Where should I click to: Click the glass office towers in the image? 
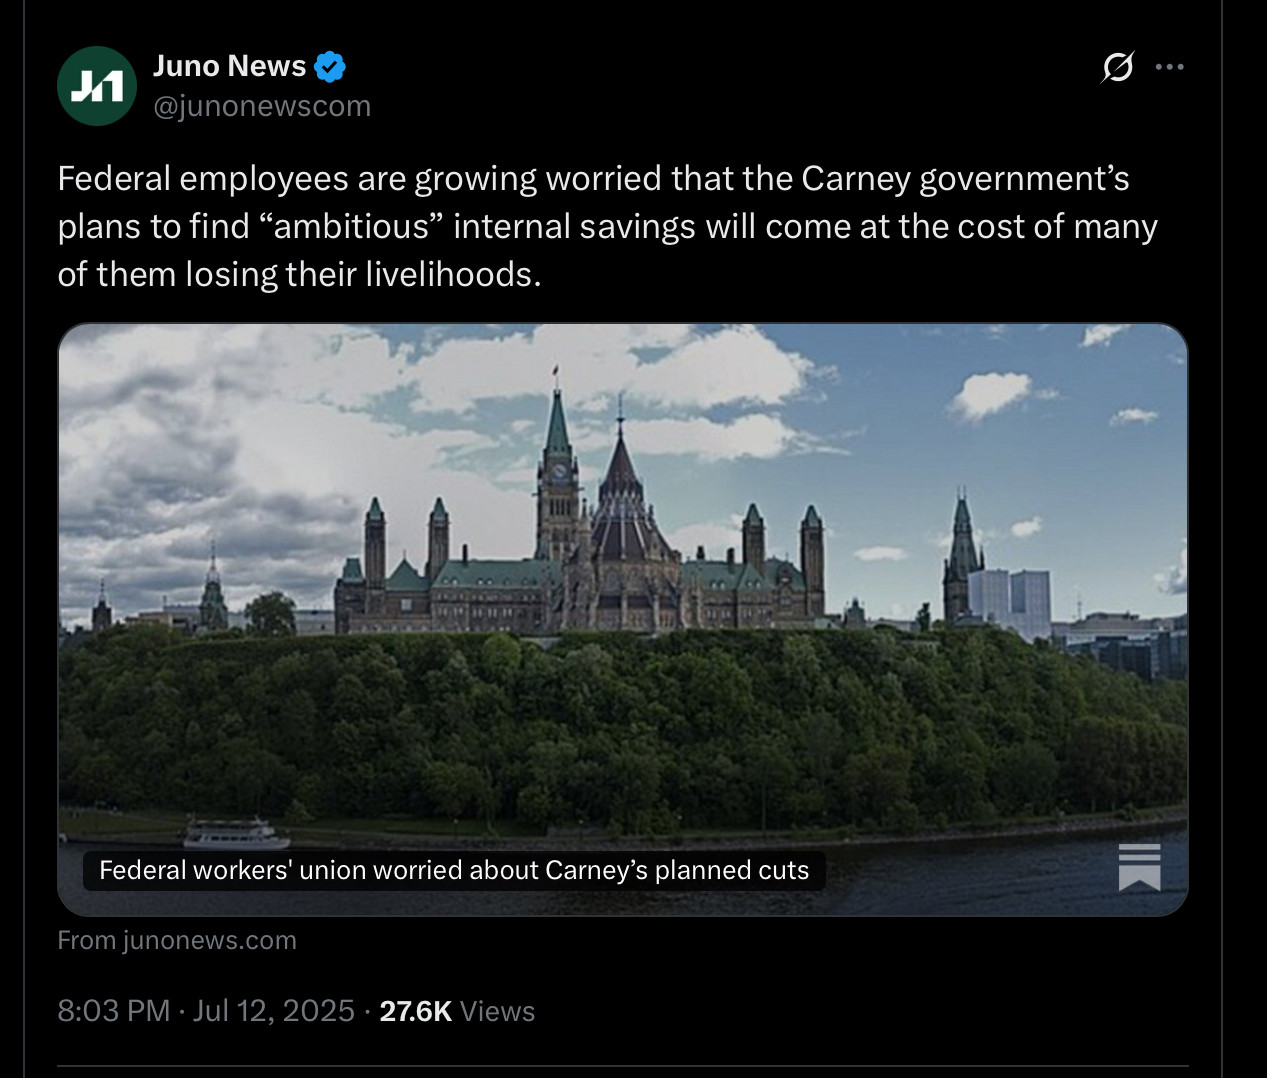coord(1010,598)
